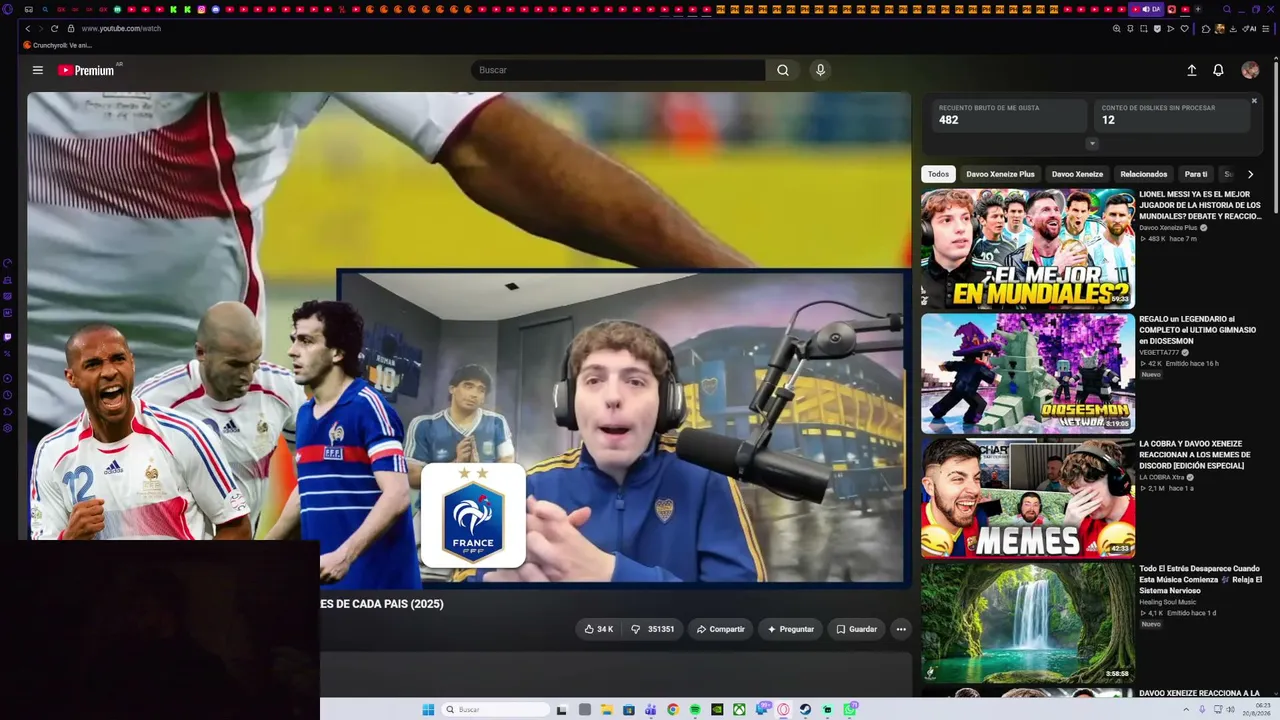Open more actions menu (three dots)
The image size is (1280, 720).
(x=901, y=629)
